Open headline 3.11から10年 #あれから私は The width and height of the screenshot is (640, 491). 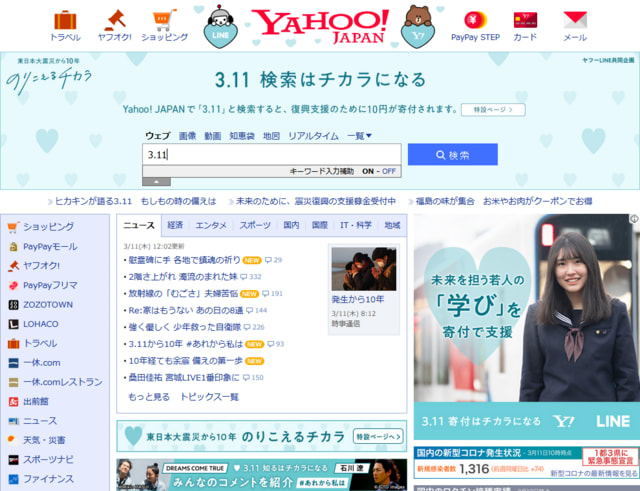[x=186, y=344]
